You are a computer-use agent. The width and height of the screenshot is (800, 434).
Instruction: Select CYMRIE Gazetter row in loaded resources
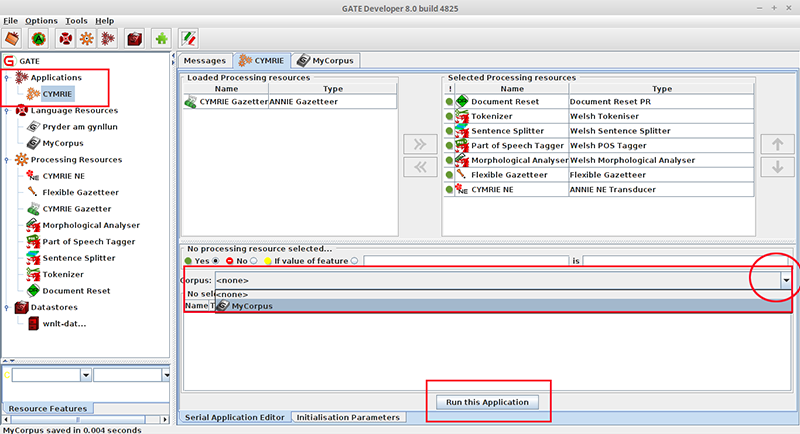tap(289, 101)
